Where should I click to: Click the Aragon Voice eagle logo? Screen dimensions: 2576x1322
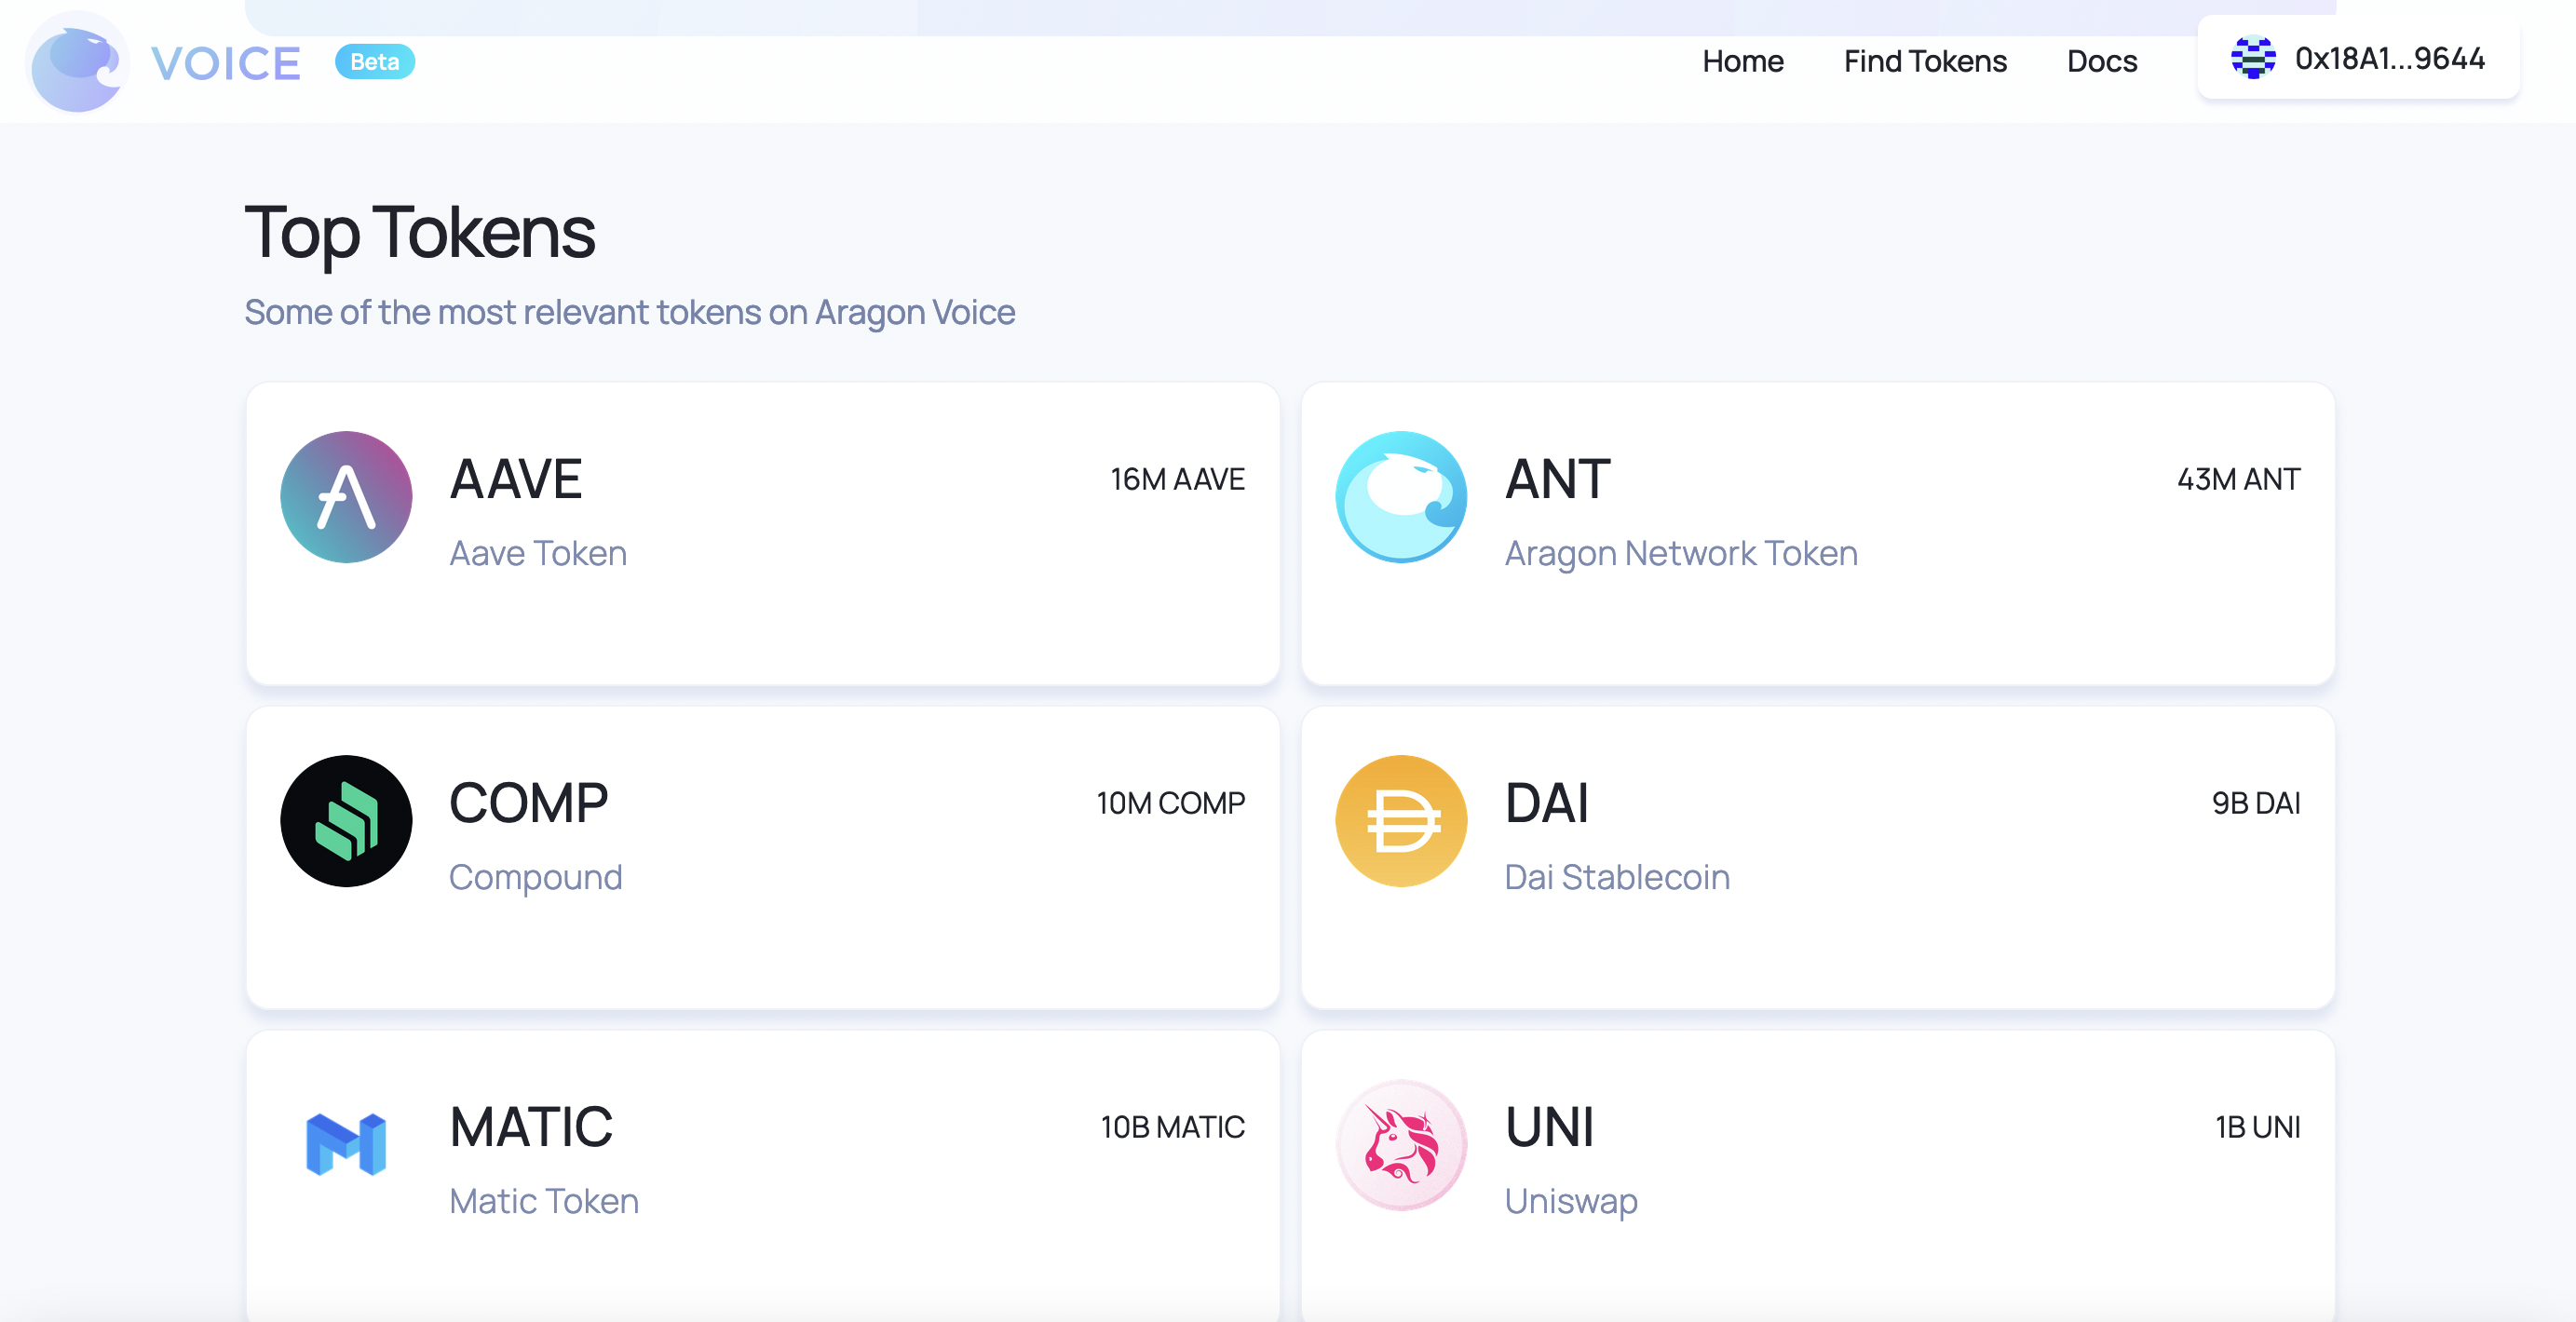tap(77, 63)
